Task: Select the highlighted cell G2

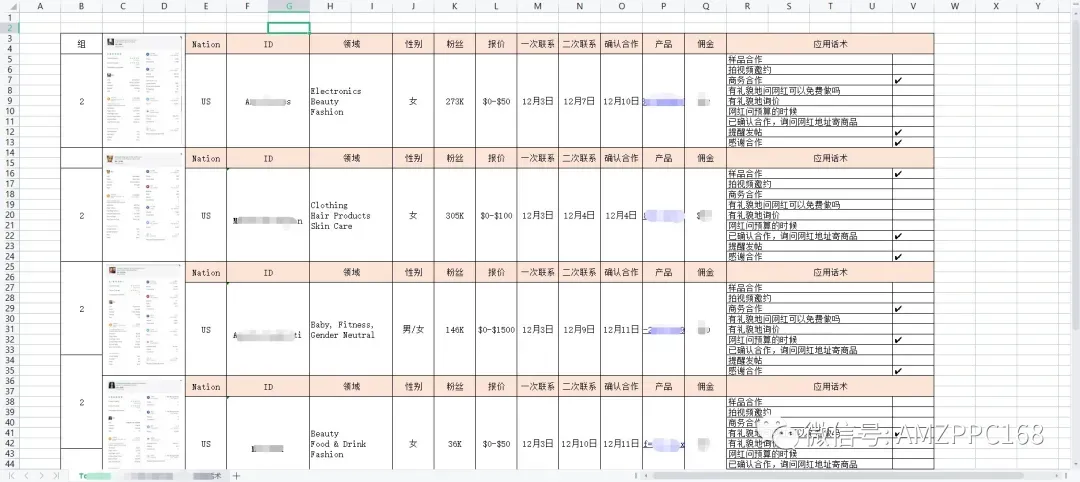Action: (289, 28)
